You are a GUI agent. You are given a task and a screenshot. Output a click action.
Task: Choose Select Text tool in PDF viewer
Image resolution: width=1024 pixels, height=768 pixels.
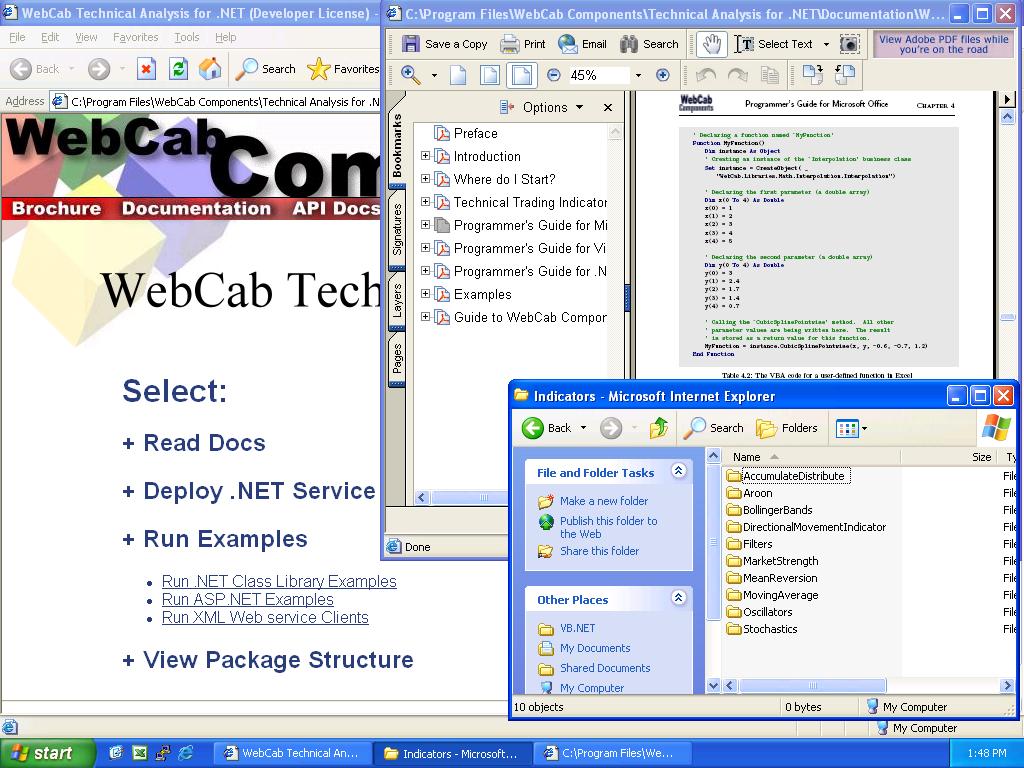774,44
